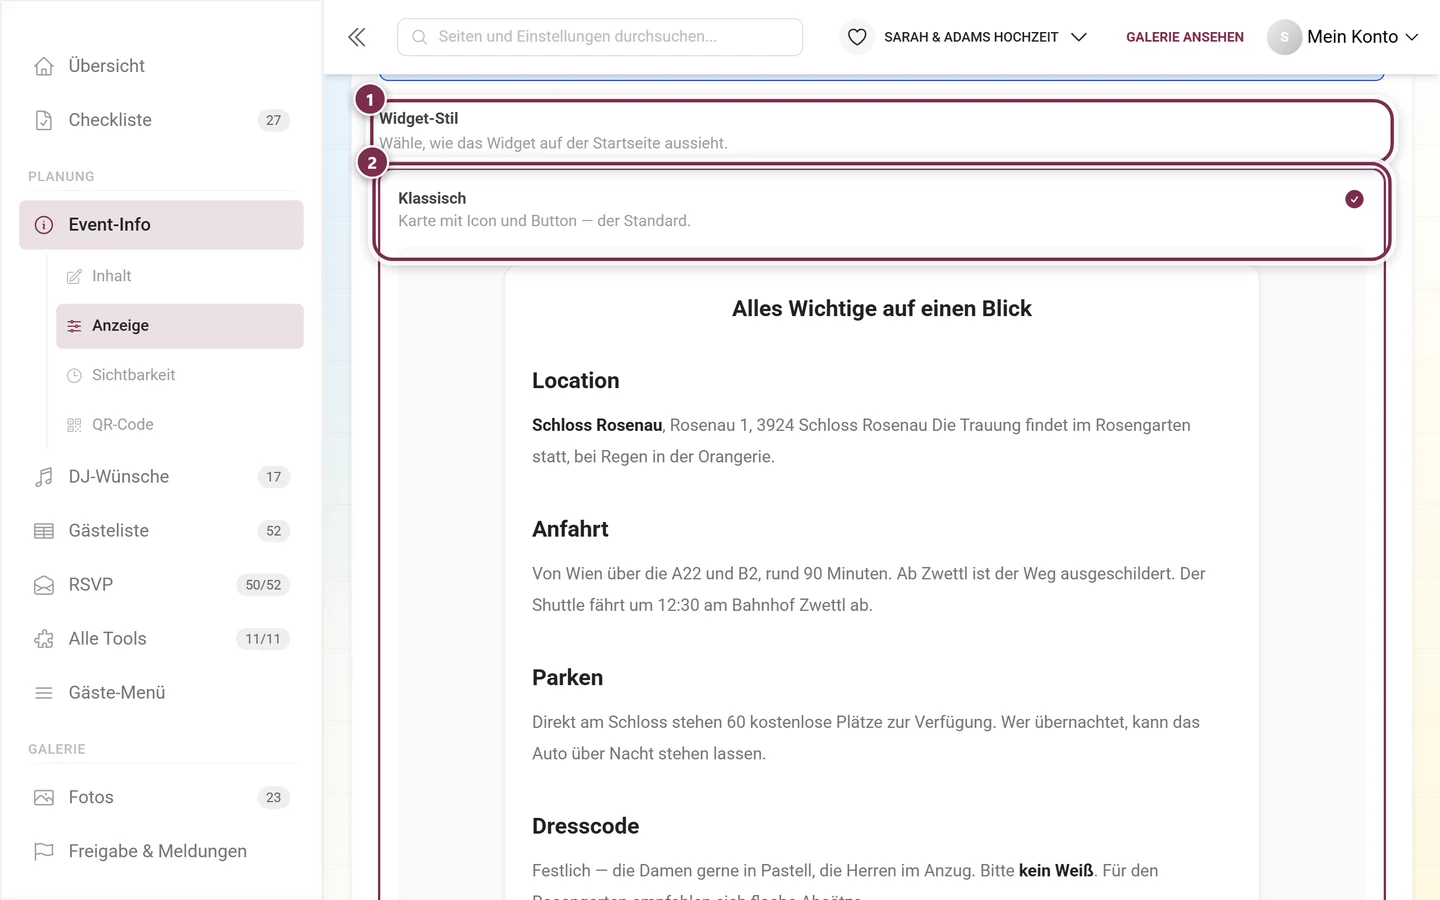Open the QR-Code sub-page
The height and width of the screenshot is (900, 1440).
(x=180, y=425)
